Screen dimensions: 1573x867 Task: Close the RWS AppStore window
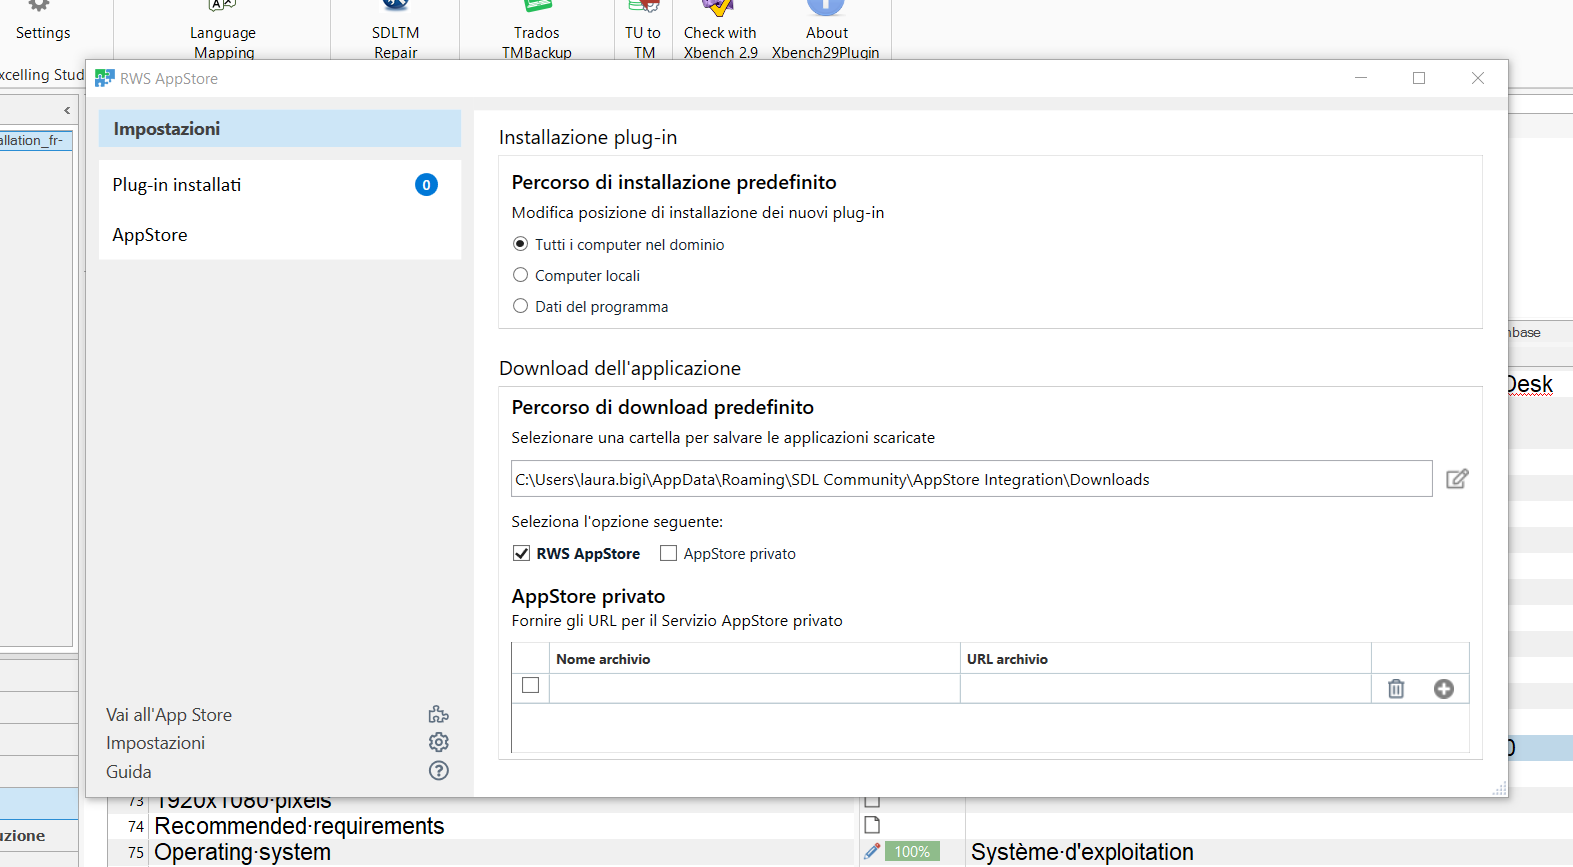point(1478,78)
